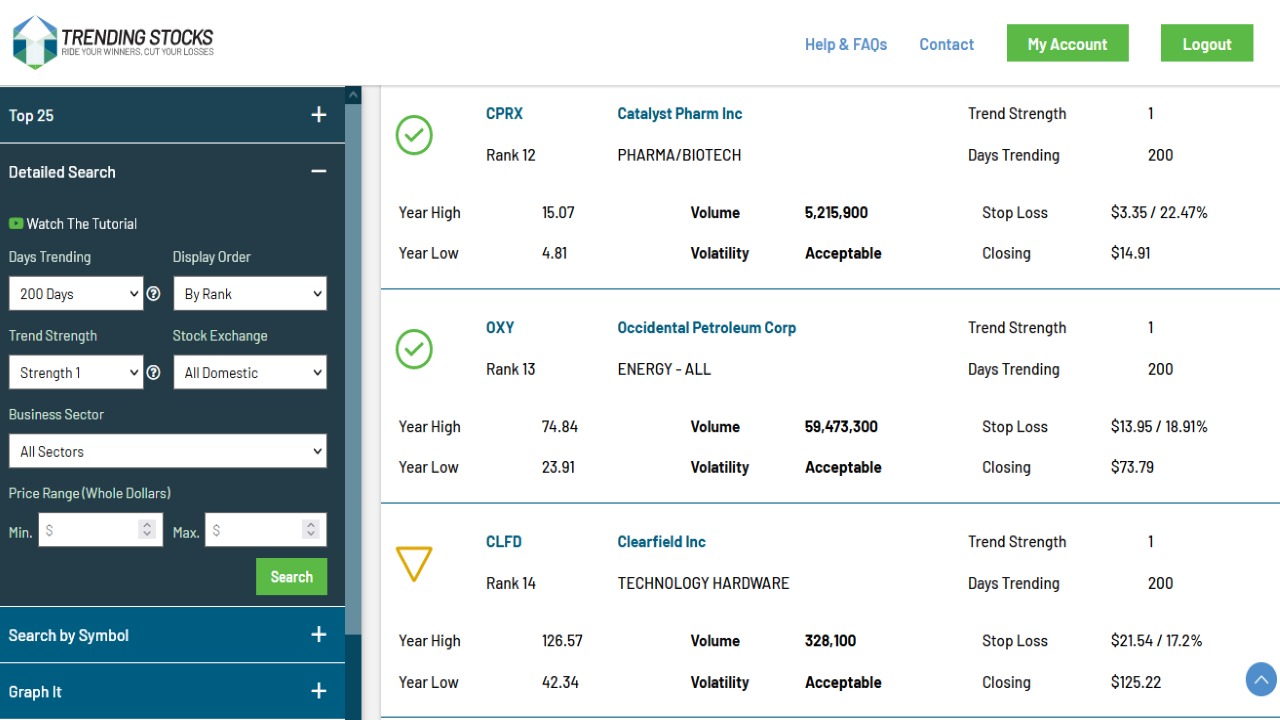Click the $21.54 / 17.2% stop loss

pos(1156,641)
